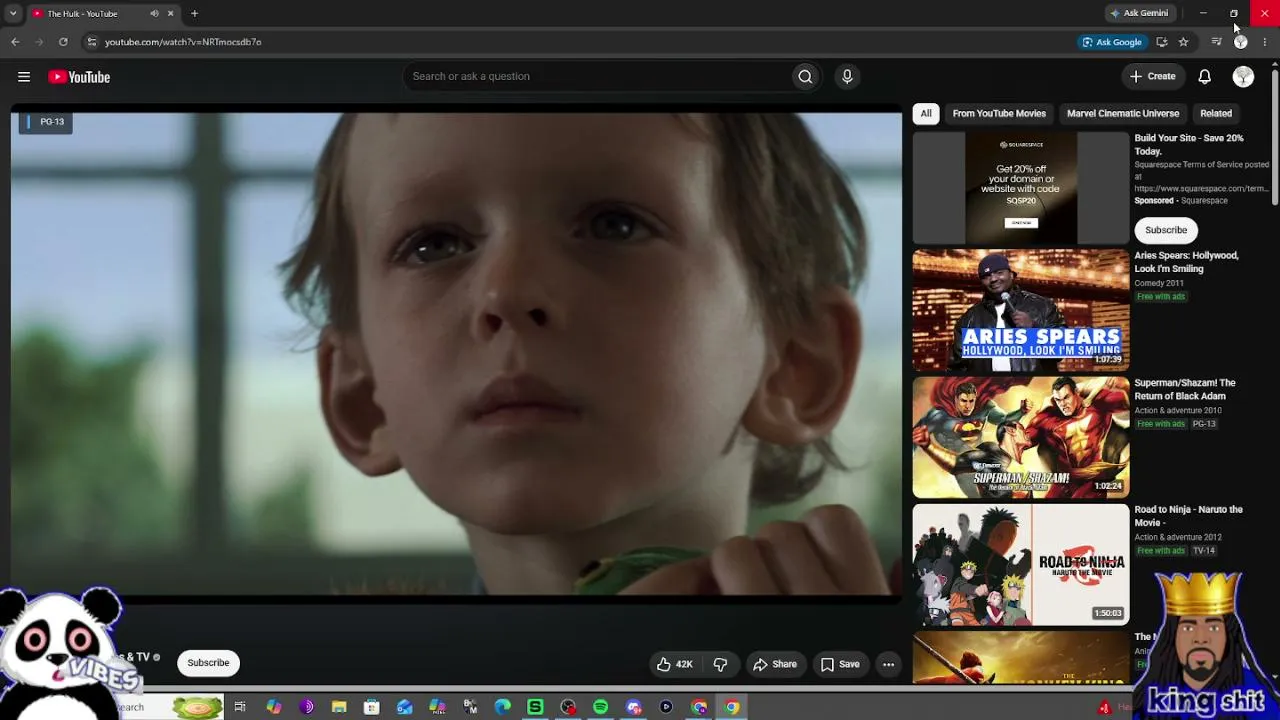Click the 'Action & adventure 2010' text
Screen dimensions: 1280x720
coord(1178,410)
